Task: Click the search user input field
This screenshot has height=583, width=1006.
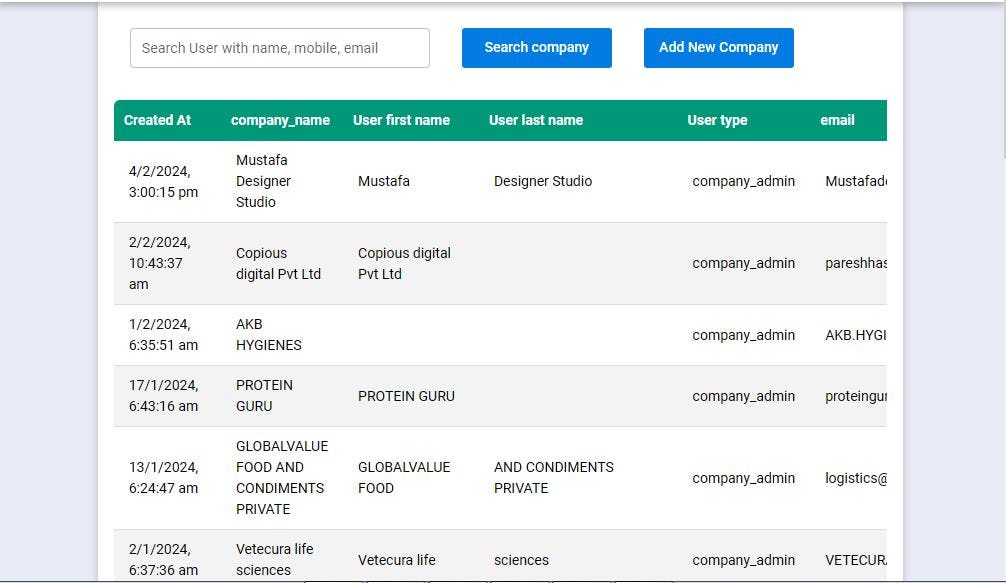Action: point(280,48)
